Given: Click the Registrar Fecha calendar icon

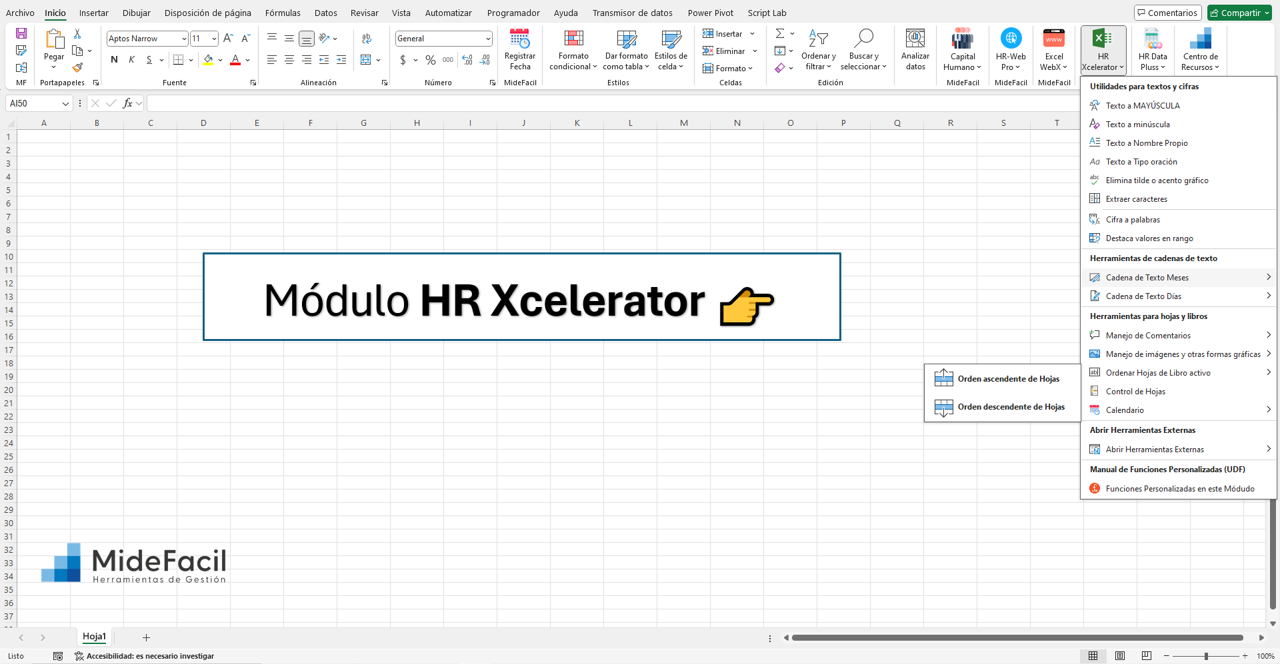Looking at the screenshot, I should pos(520,40).
